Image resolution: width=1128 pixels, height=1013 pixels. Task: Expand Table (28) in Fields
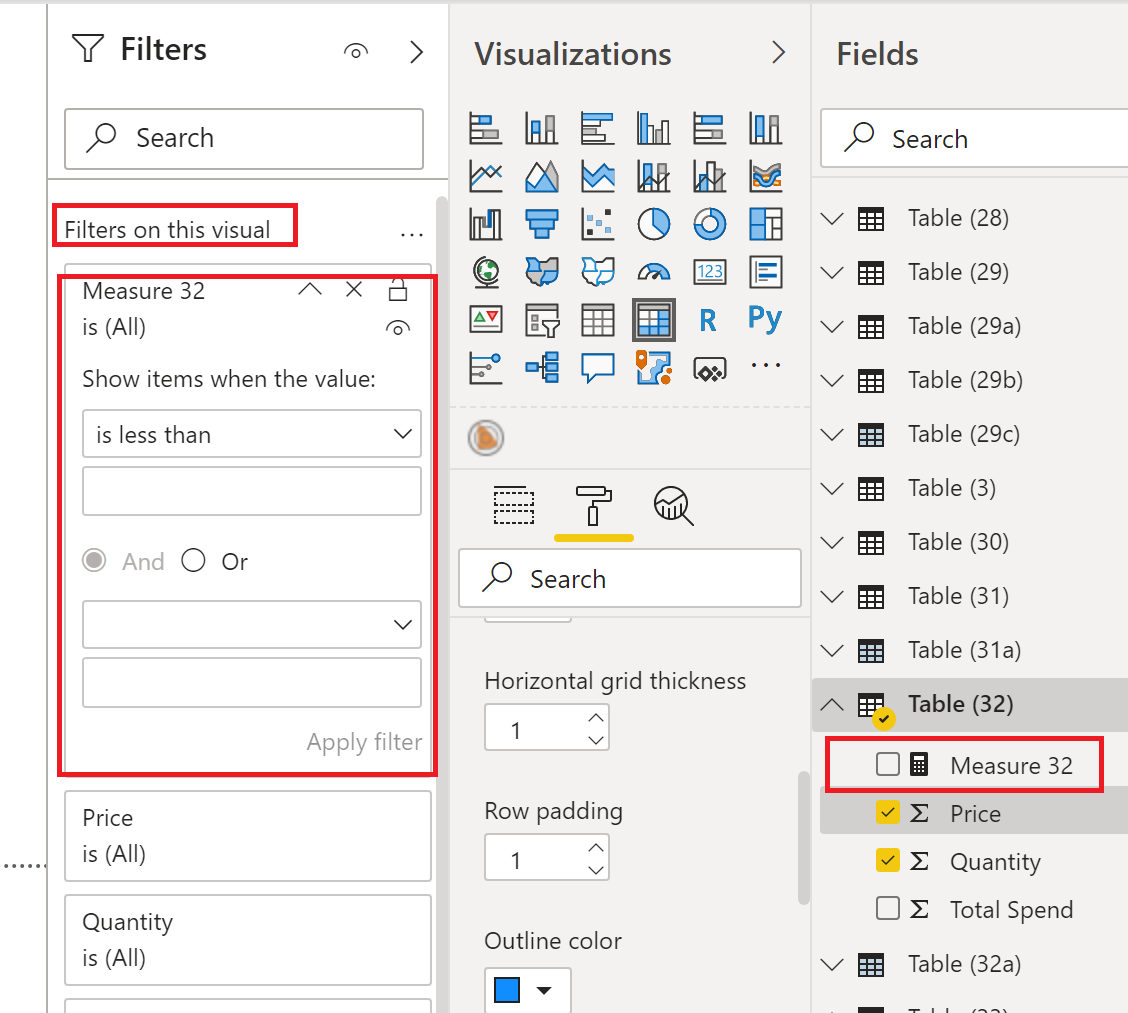coord(832,218)
